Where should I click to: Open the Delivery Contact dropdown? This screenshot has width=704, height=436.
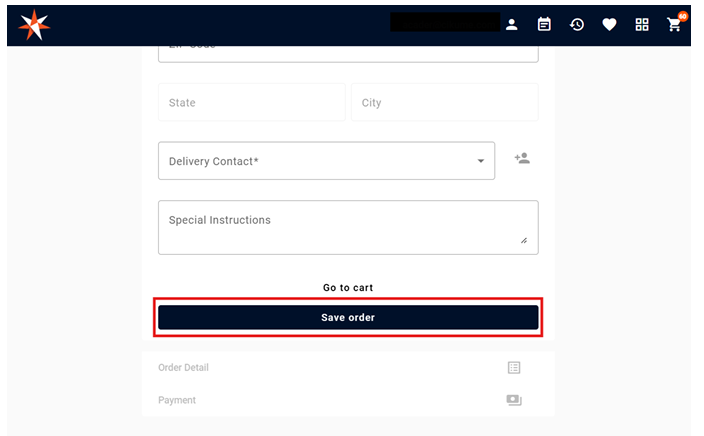(x=326, y=161)
